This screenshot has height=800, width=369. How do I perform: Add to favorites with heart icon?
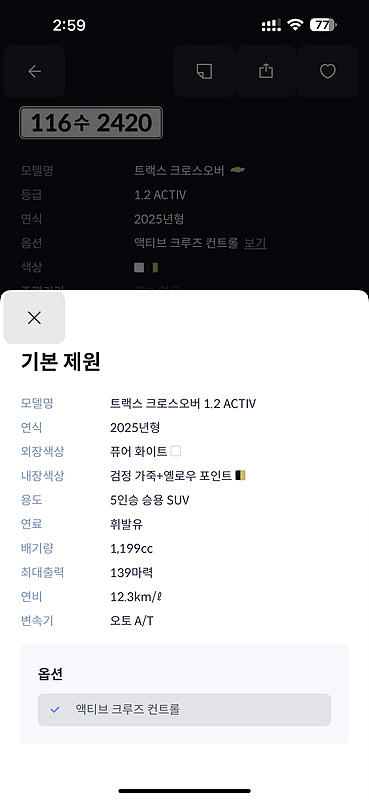click(x=328, y=71)
